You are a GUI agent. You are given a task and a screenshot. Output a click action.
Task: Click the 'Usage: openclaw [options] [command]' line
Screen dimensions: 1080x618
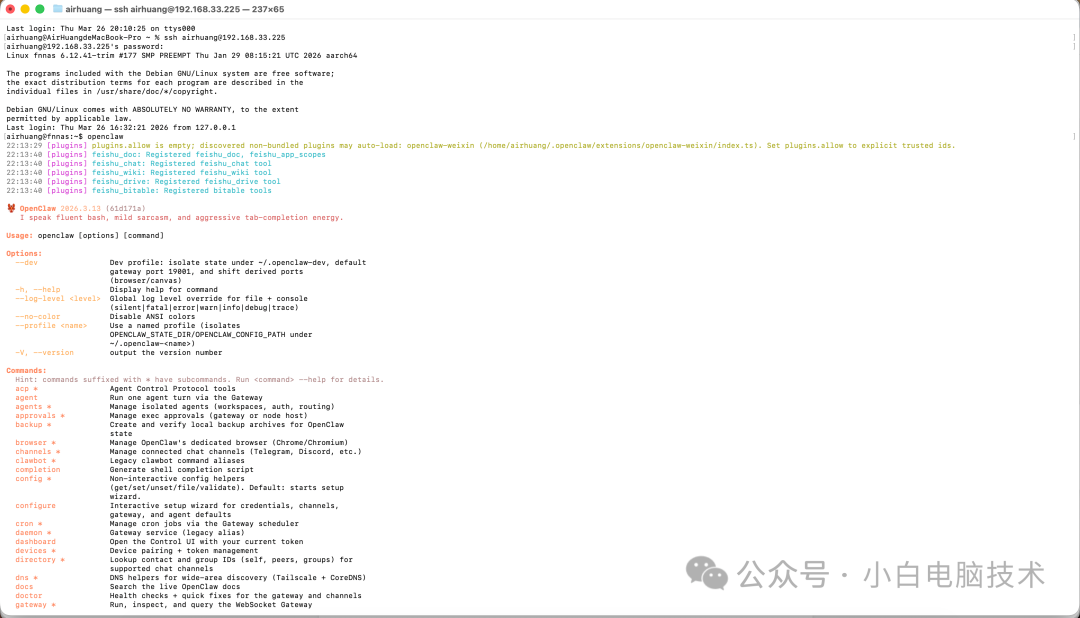tap(85, 235)
